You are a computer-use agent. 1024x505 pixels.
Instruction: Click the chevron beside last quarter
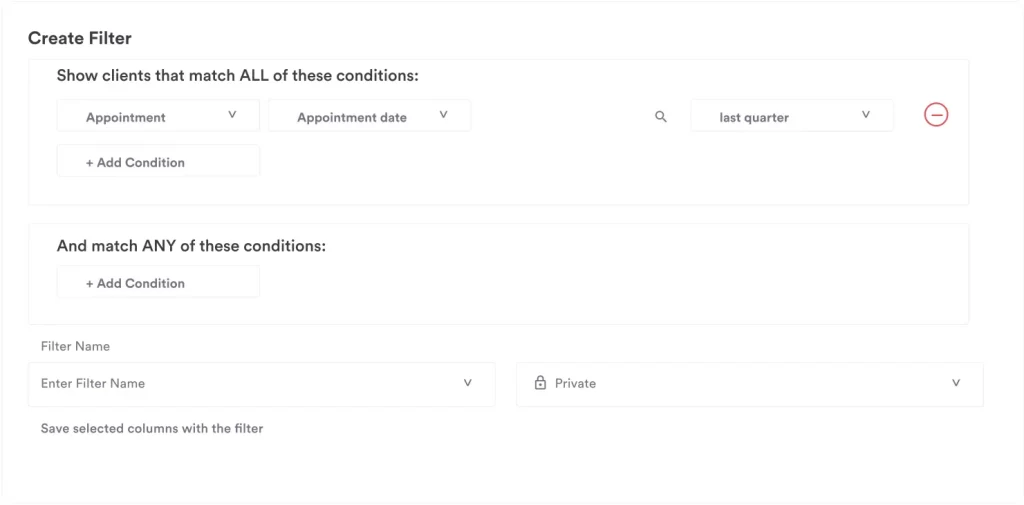(x=866, y=116)
